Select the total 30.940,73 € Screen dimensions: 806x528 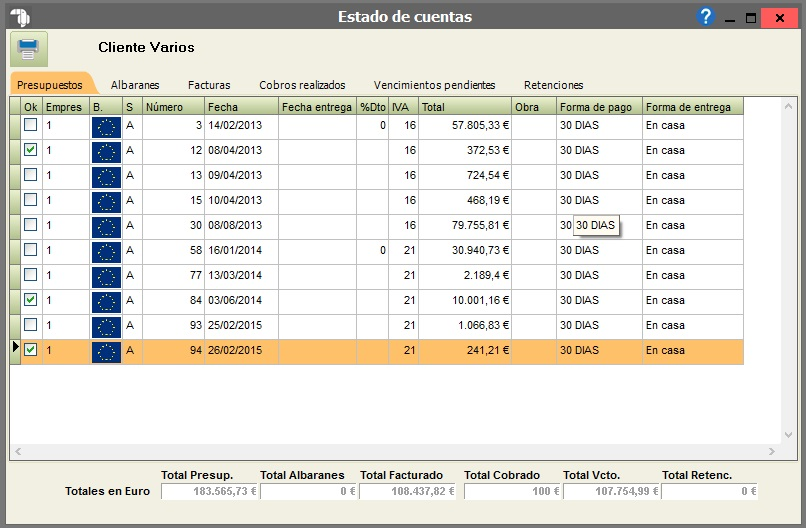(465, 252)
